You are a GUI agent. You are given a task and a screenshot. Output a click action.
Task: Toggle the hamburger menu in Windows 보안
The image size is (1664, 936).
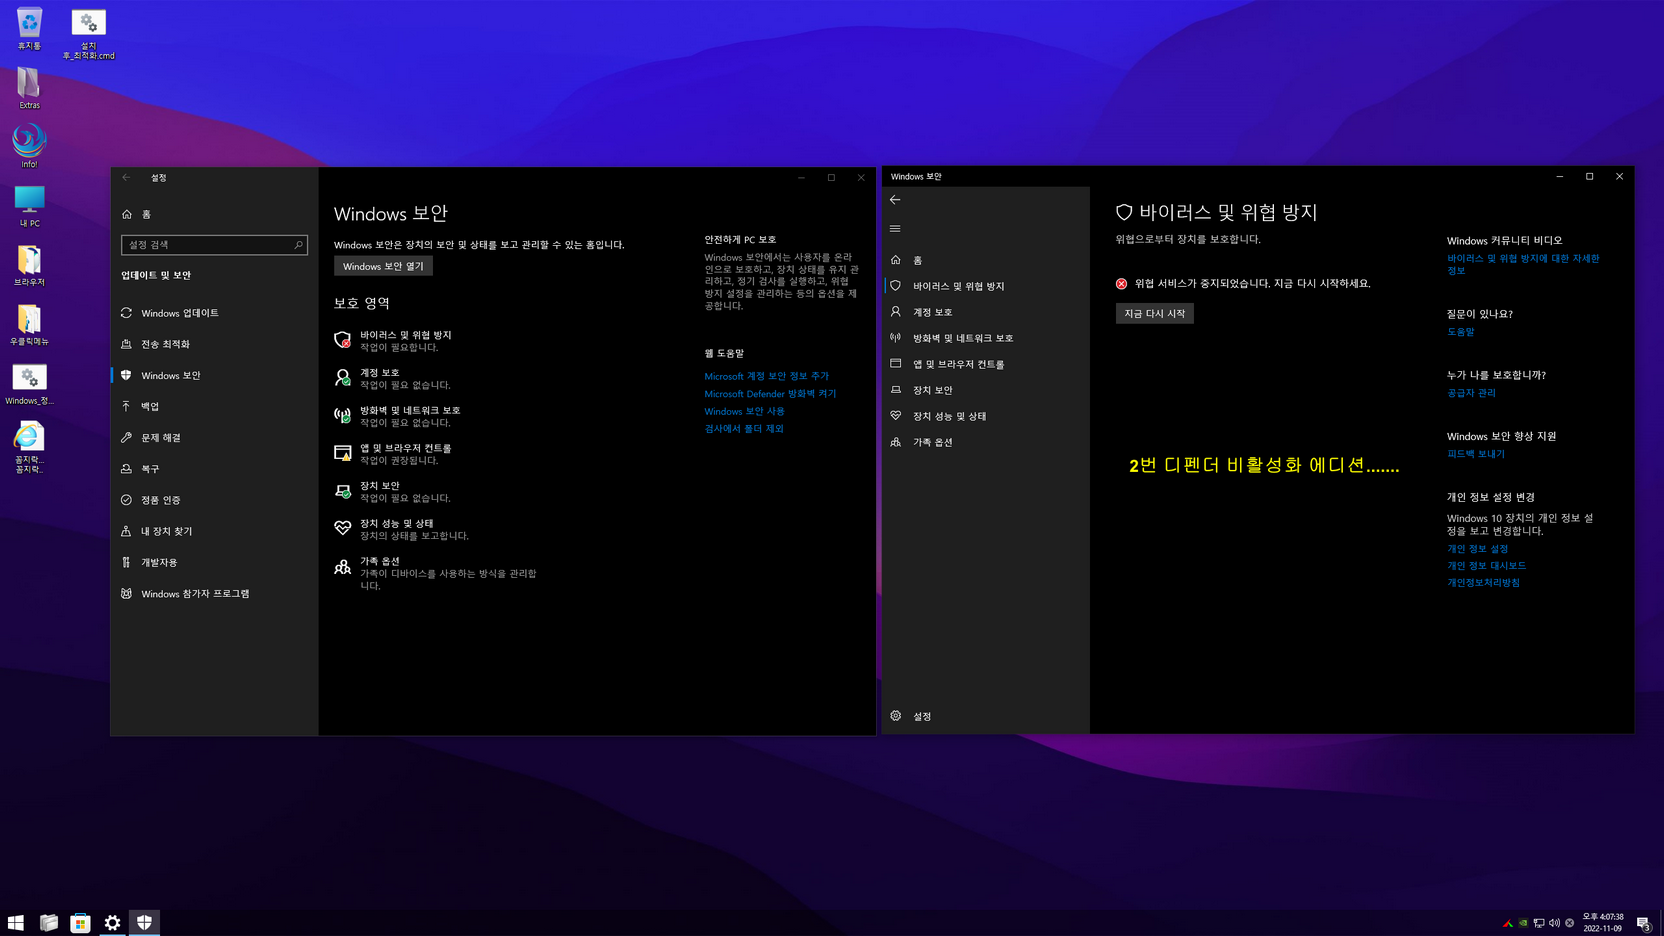pos(895,229)
